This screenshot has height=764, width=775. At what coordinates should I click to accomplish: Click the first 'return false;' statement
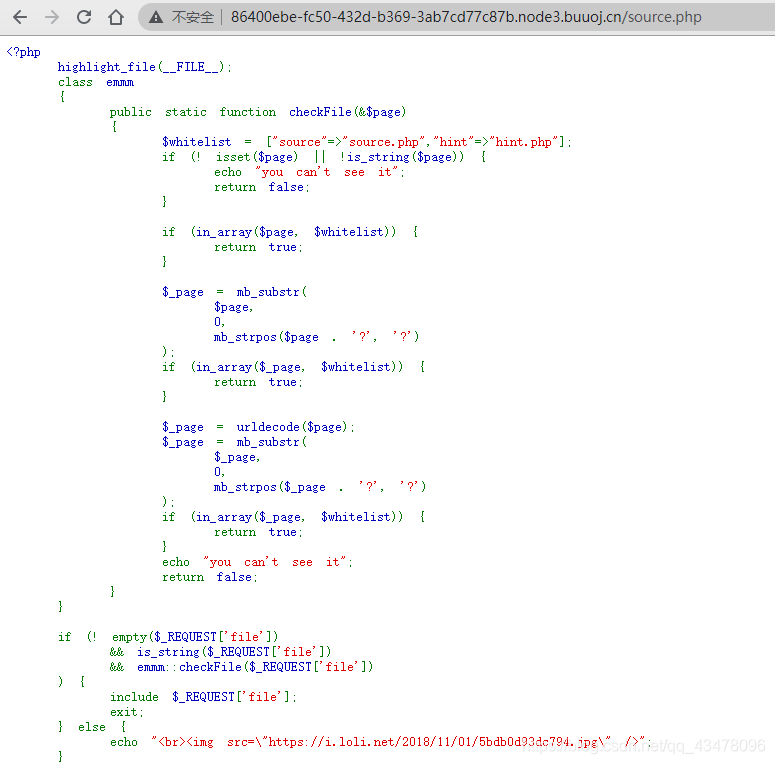click(261, 187)
